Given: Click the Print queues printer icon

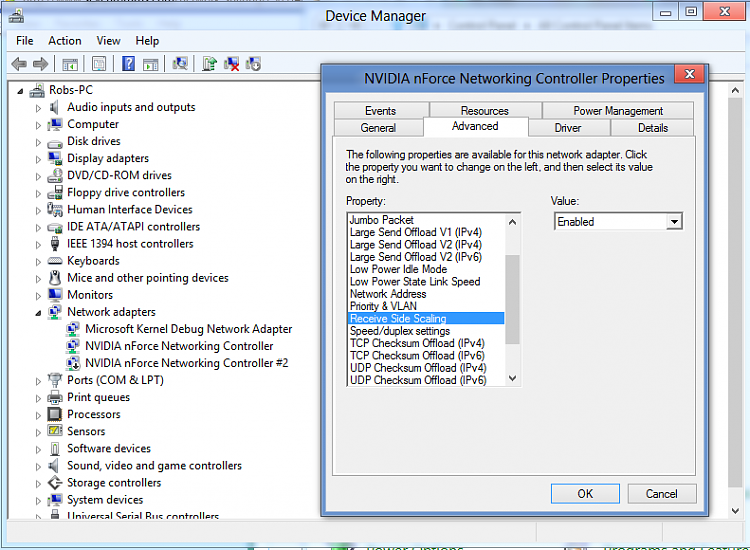Looking at the screenshot, I should 55,397.
